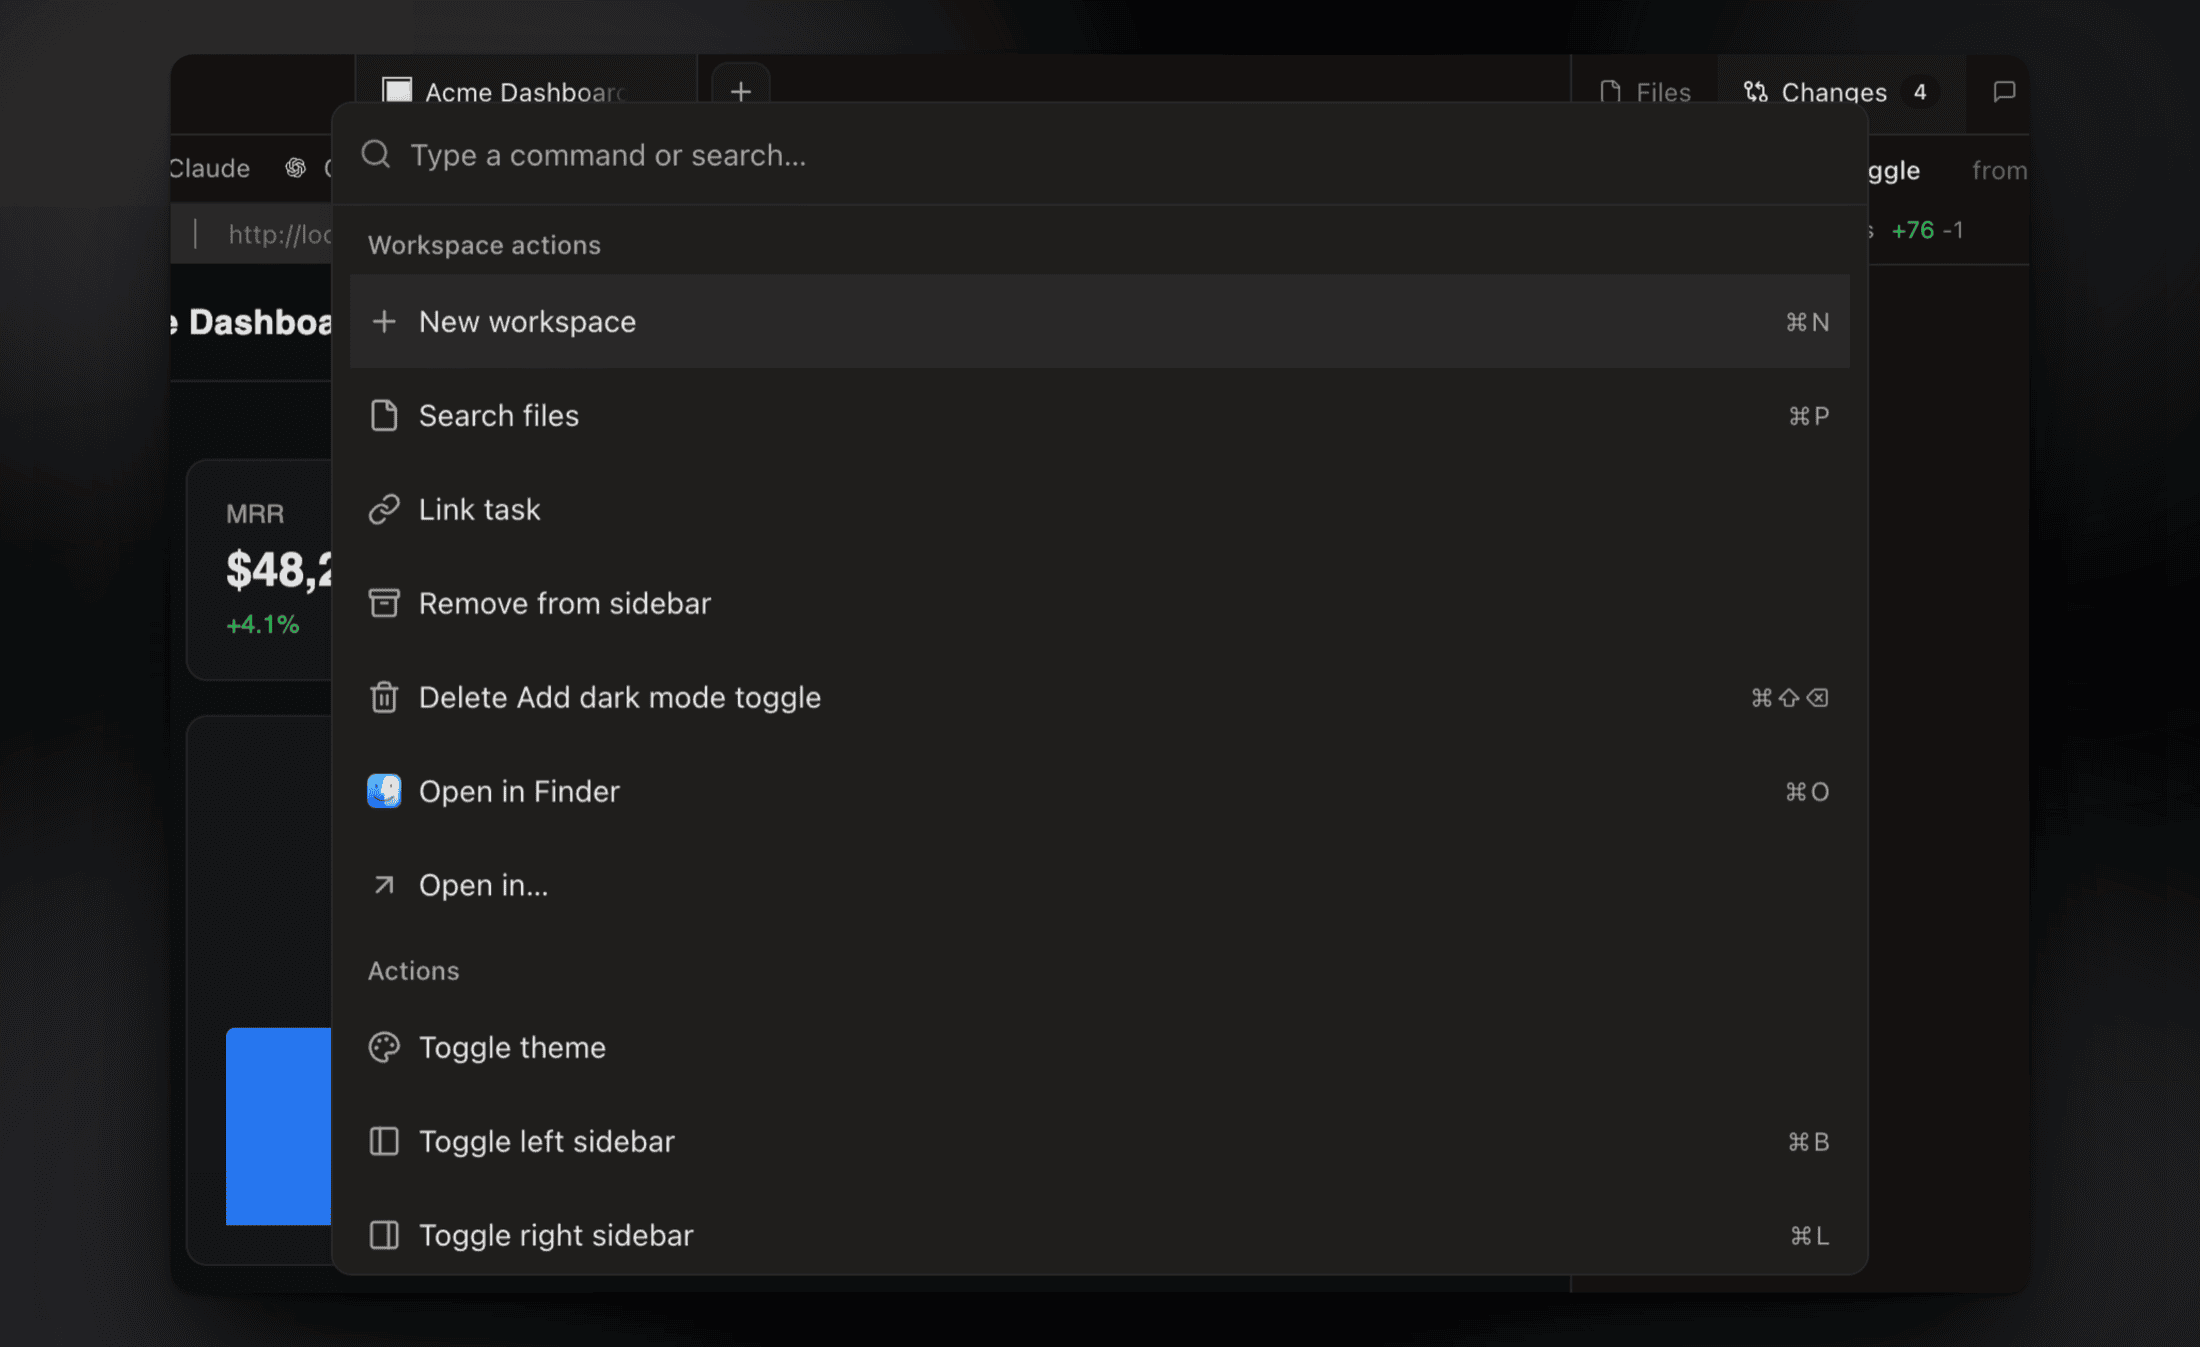
Task: Click the Acme Dashboard tab favicon
Action: (397, 91)
